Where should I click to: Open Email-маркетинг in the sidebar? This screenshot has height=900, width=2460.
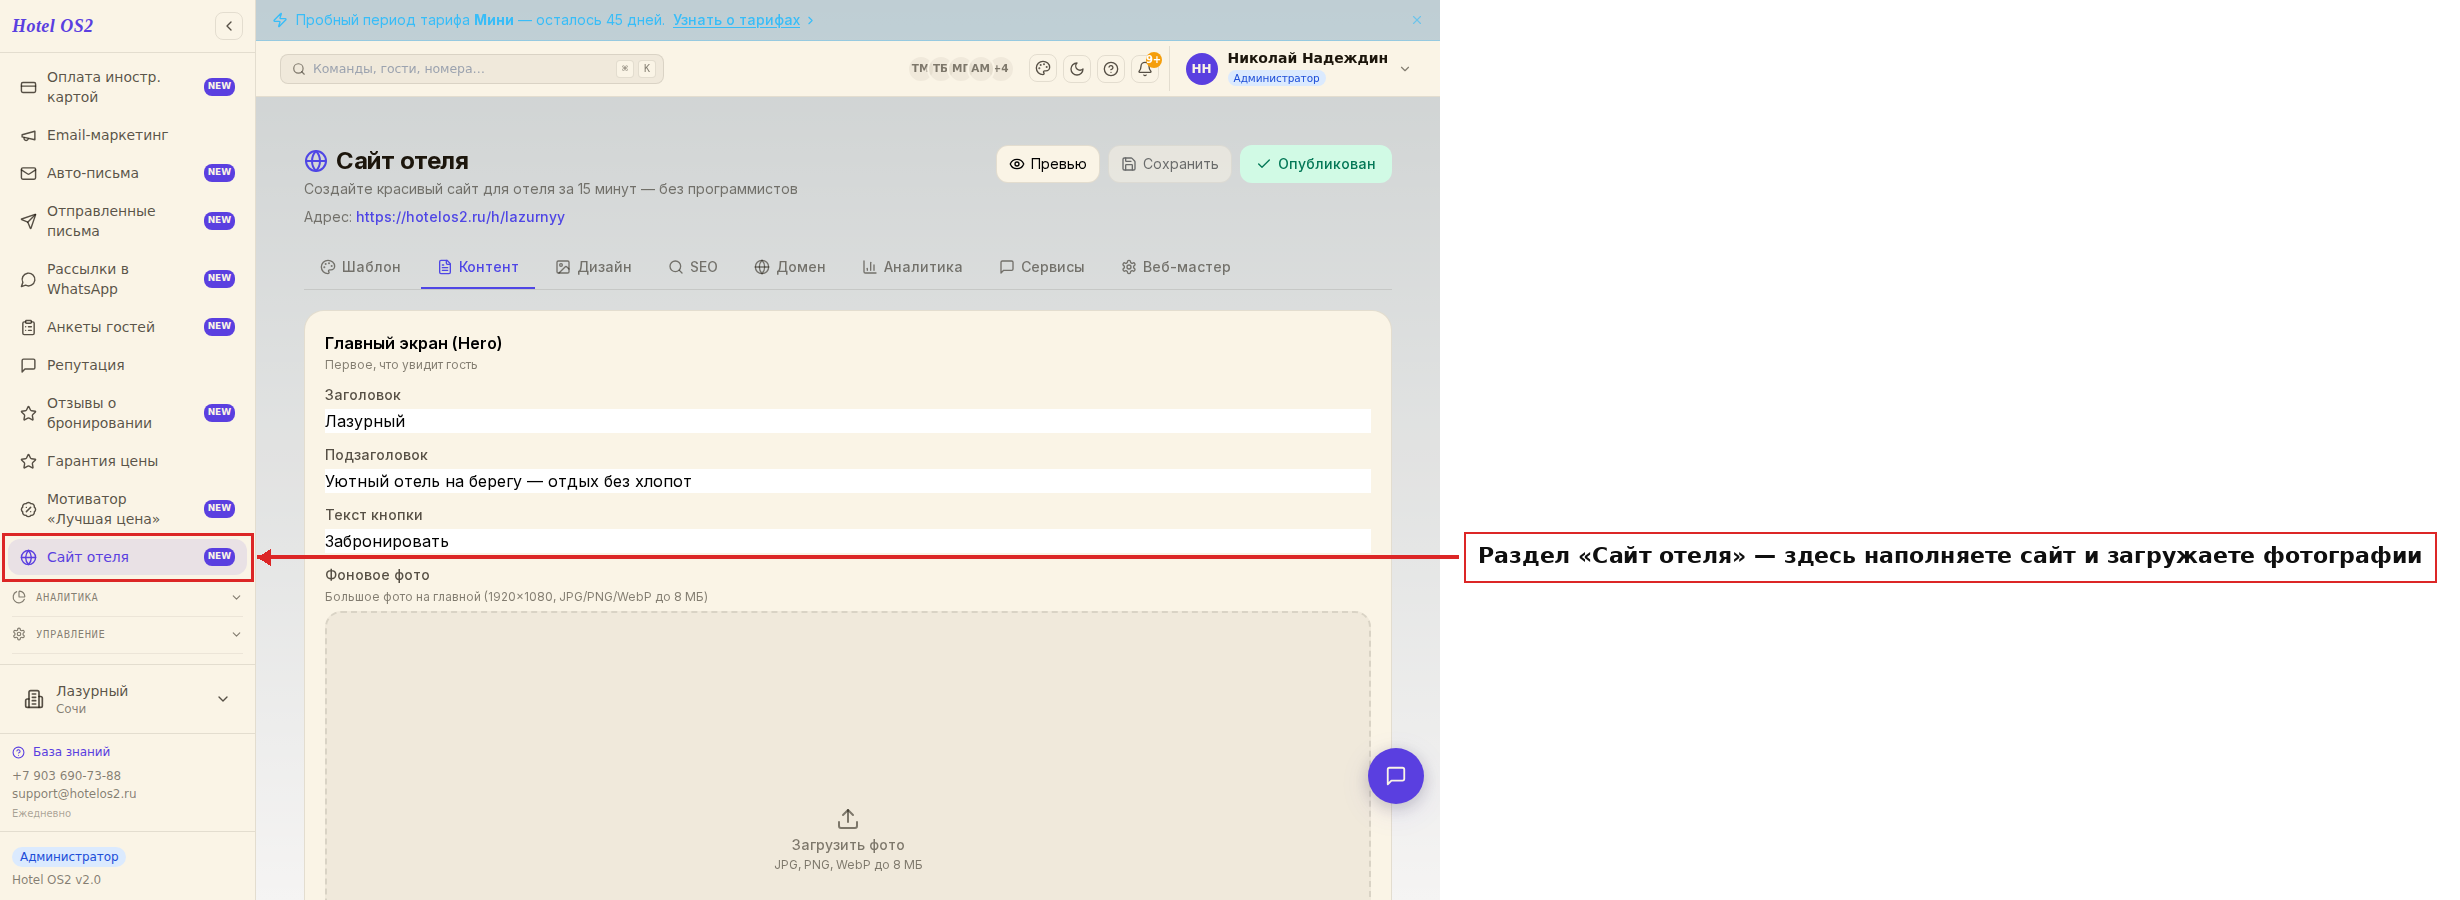[x=127, y=135]
